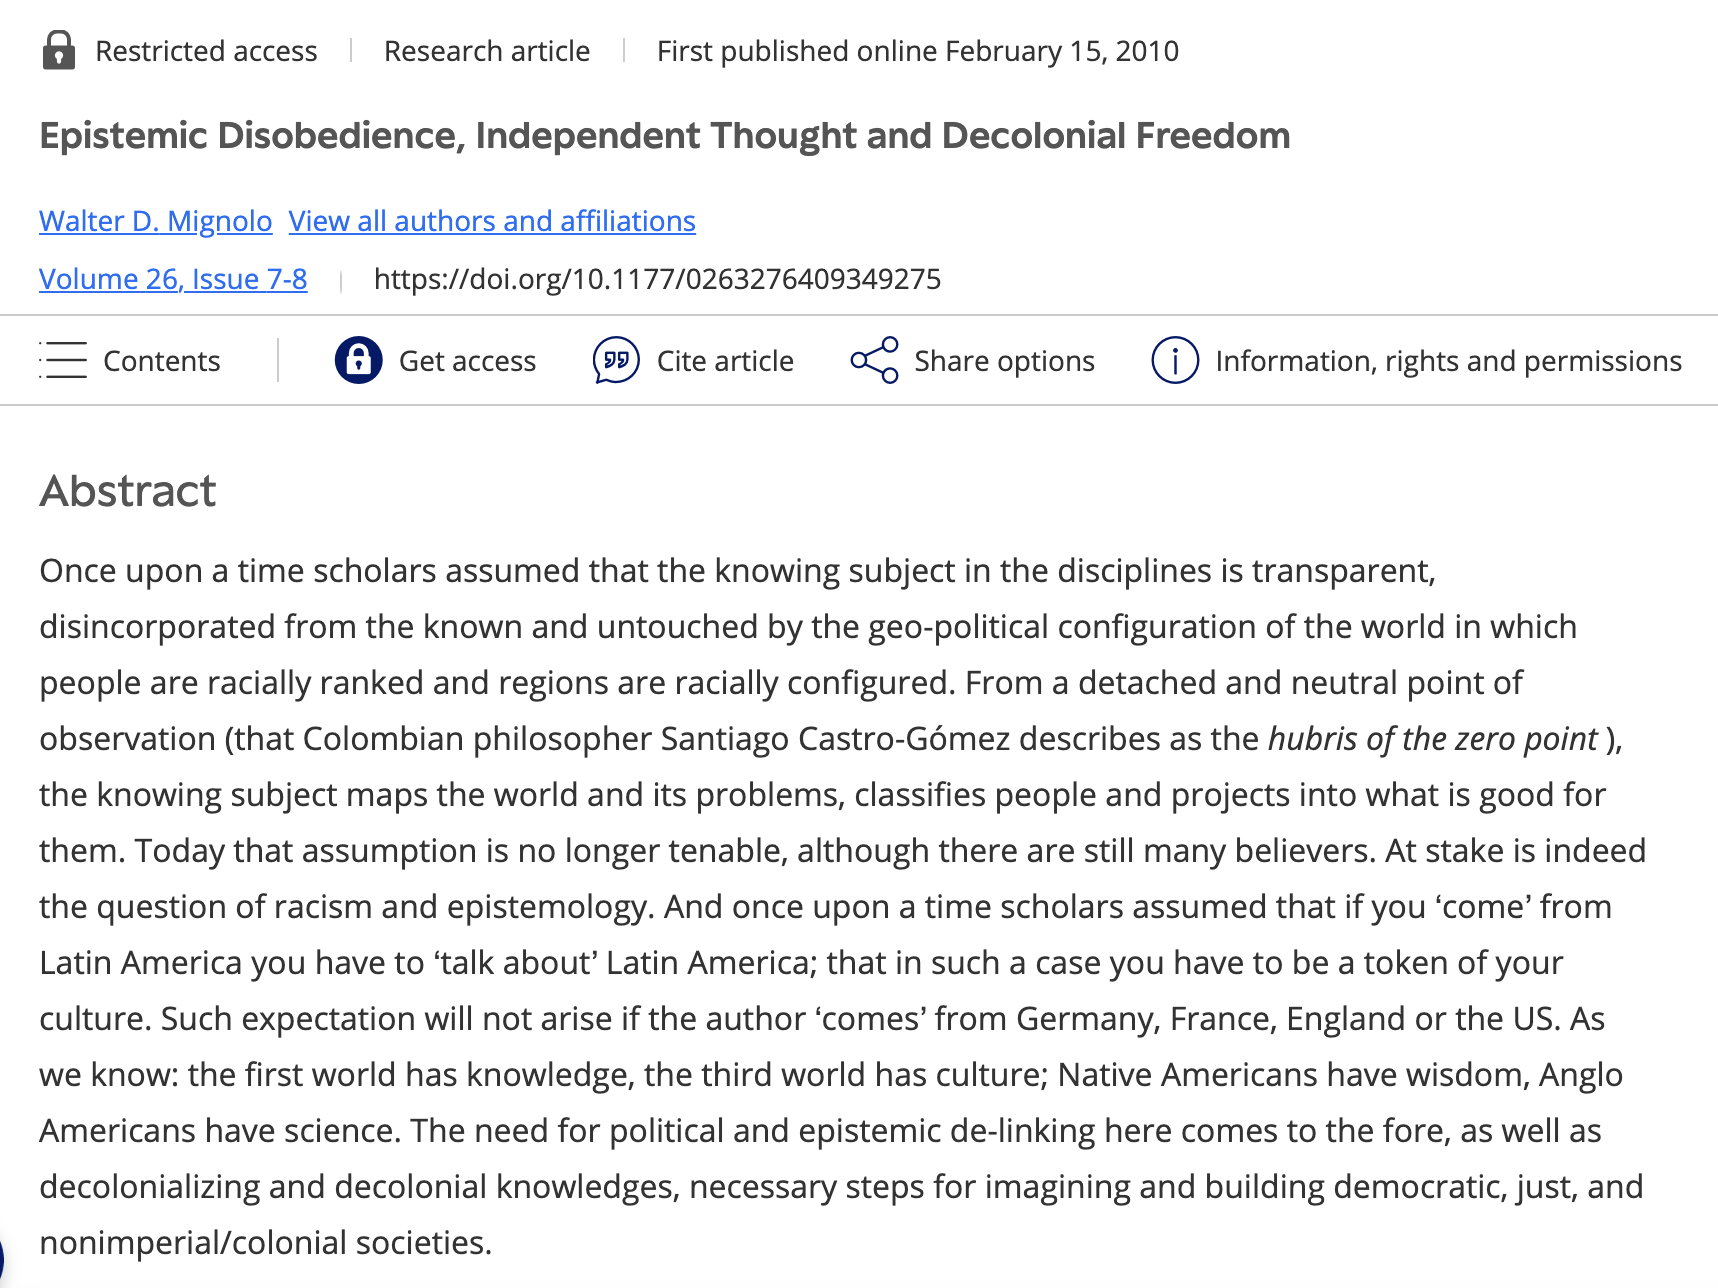Viewport: 1718px width, 1288px height.
Task: Click the DOI URL text
Action: pos(657,278)
